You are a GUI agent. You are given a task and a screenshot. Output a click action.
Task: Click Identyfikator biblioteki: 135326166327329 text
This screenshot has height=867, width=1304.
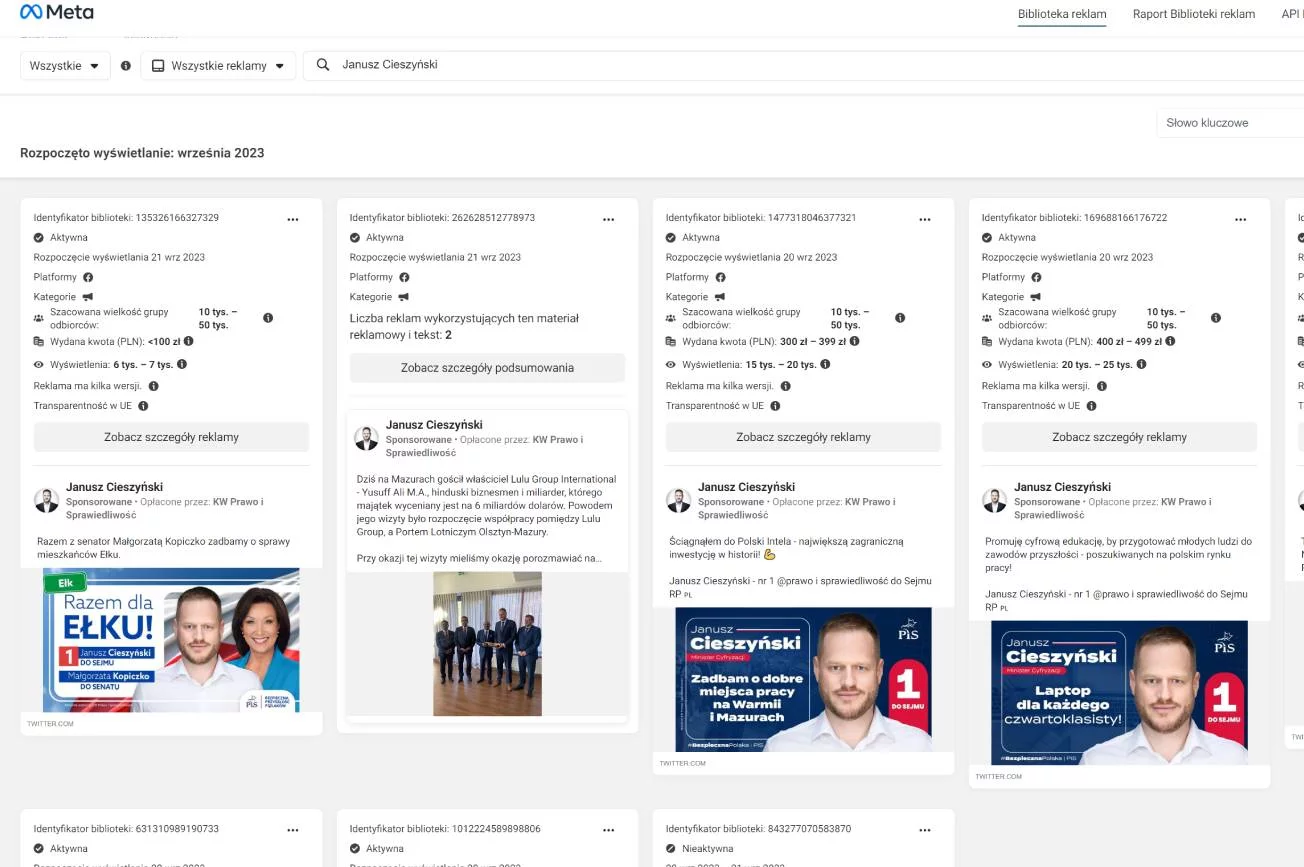126,218
